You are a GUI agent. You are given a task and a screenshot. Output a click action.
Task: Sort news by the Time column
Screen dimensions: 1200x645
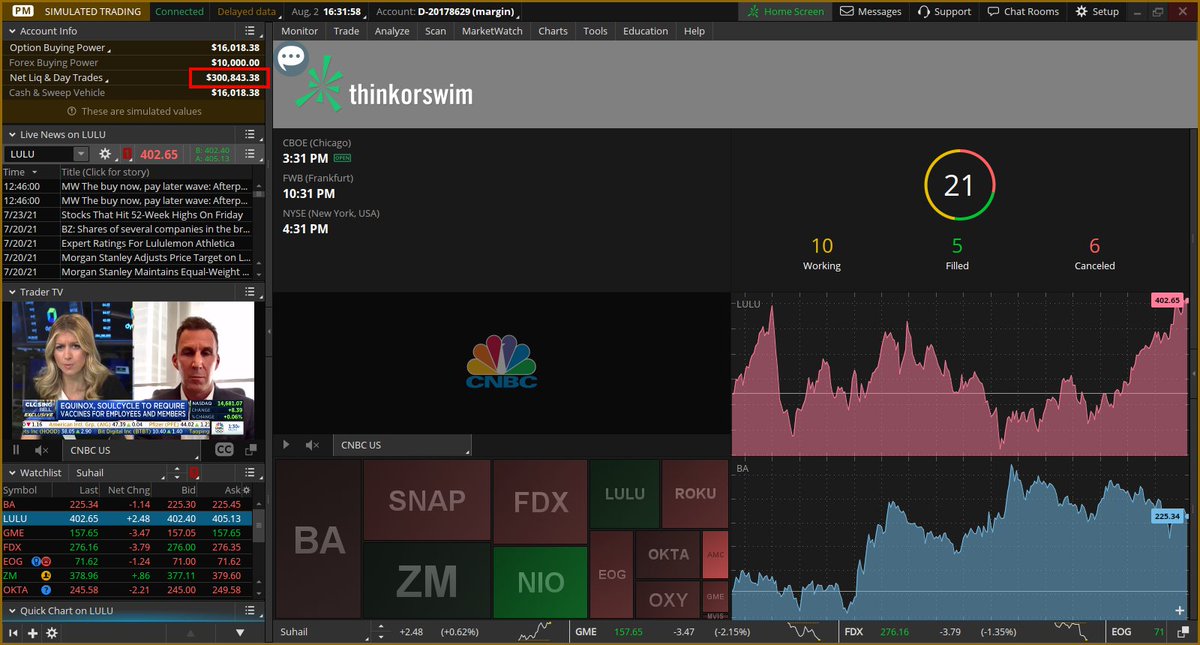pos(29,172)
